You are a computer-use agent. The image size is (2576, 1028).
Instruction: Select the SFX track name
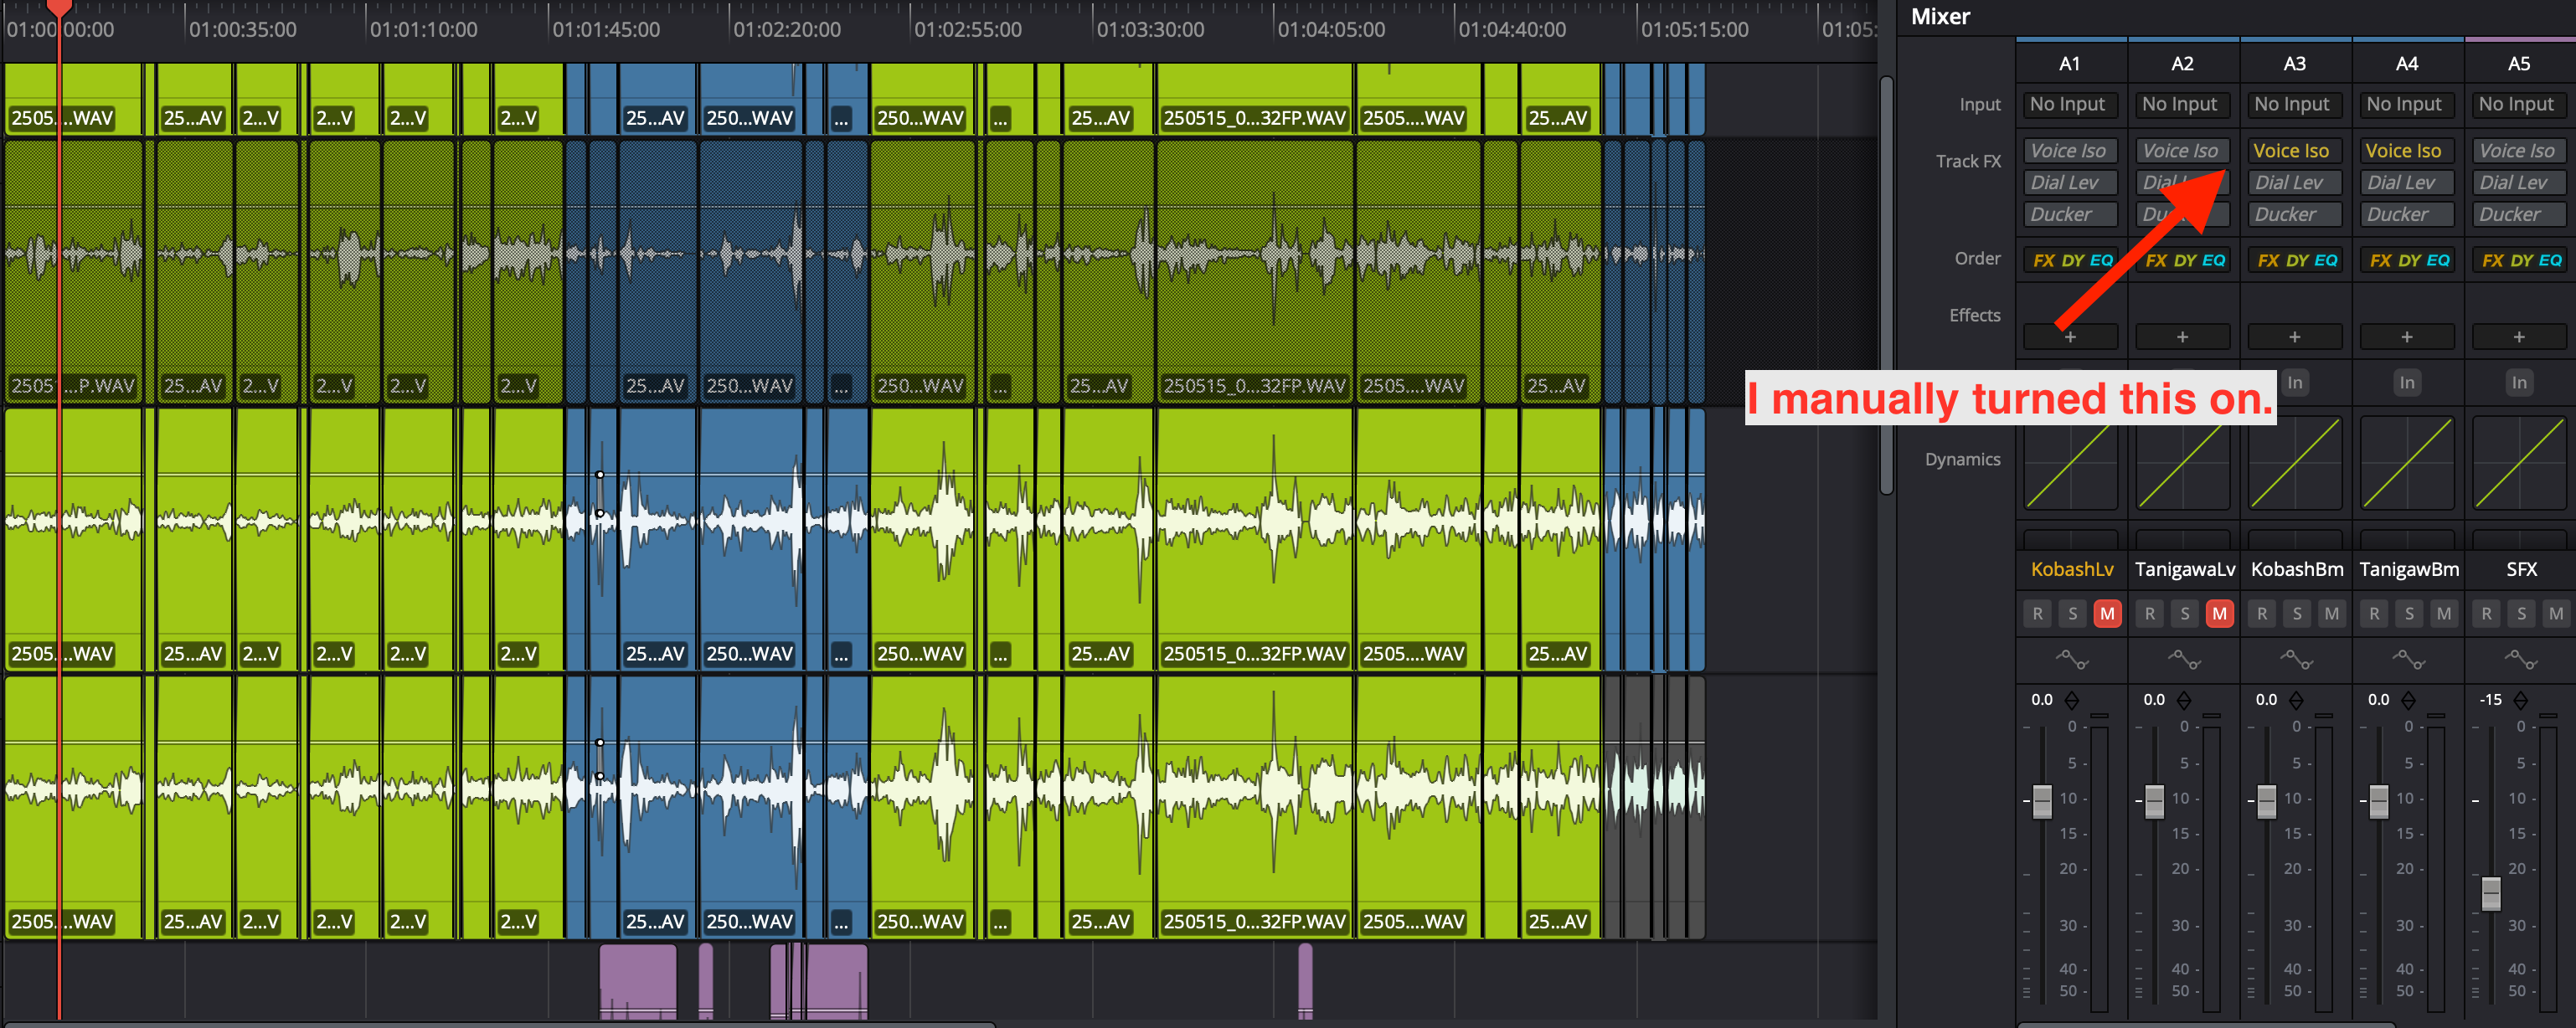click(2521, 569)
